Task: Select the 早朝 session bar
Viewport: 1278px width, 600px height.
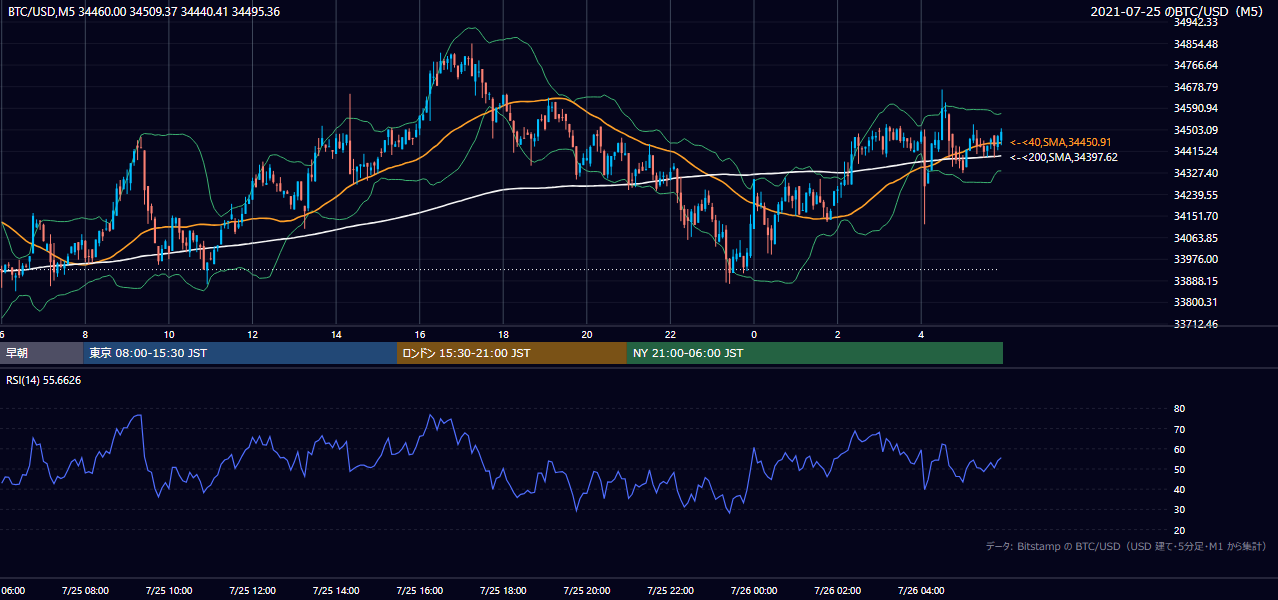Action: click(41, 353)
